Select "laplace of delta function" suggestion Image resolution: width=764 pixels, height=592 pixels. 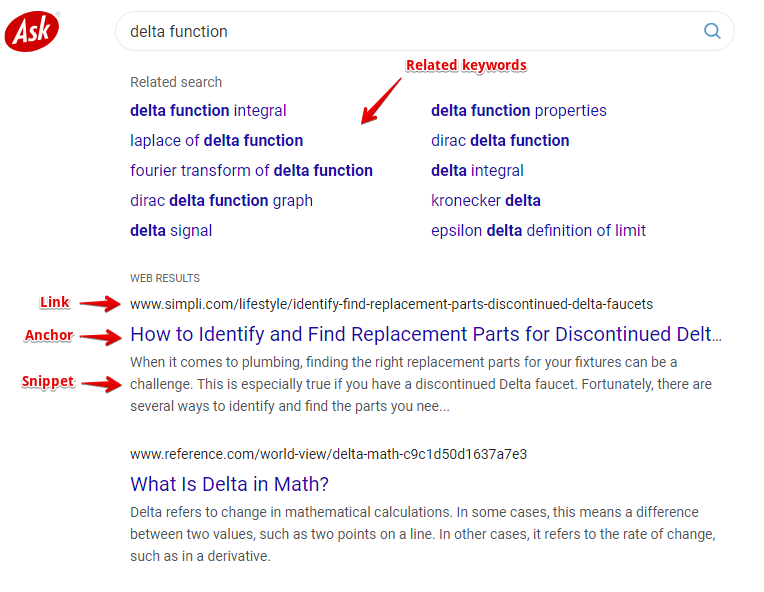tap(216, 140)
